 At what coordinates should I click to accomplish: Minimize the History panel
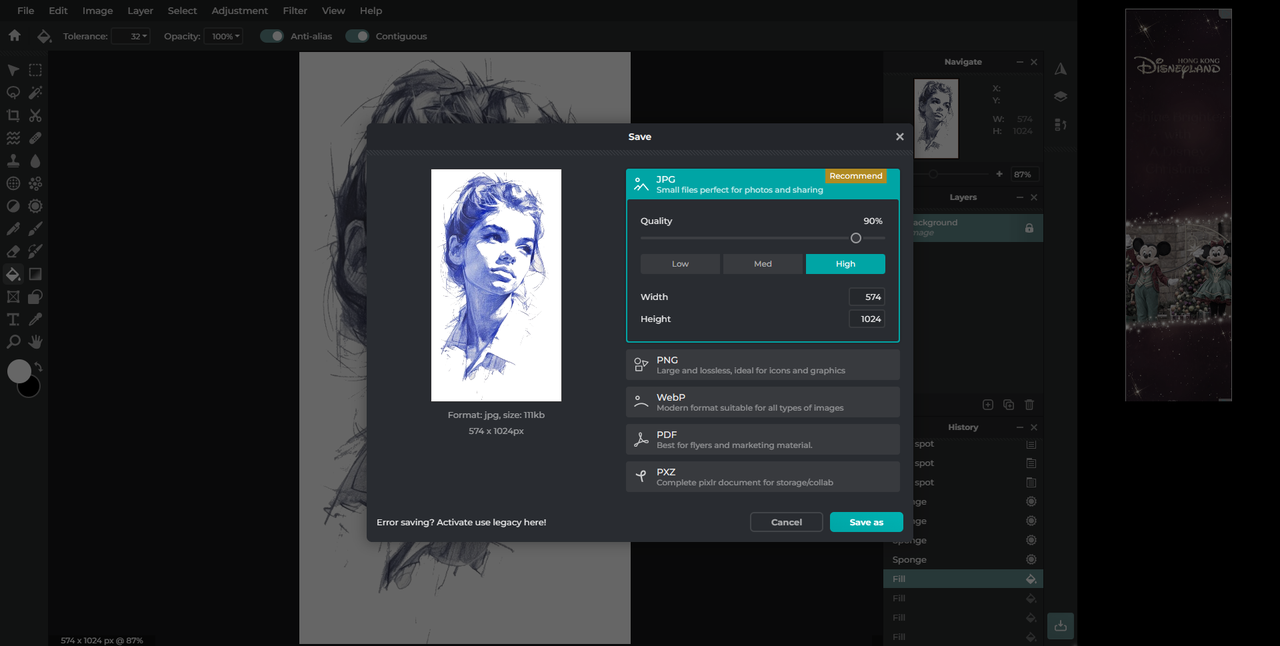point(1020,427)
